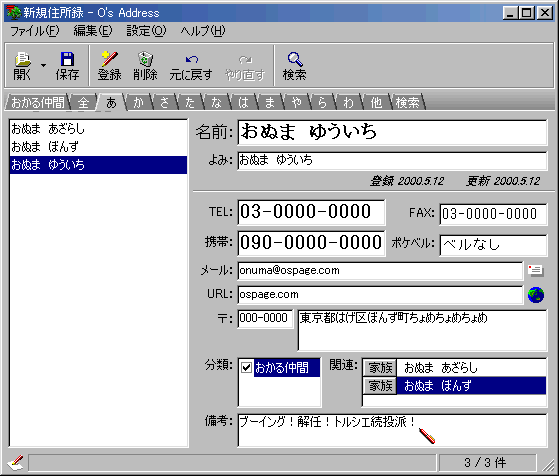This screenshot has width=559, height=476.
Task: Click the 備考 notes text field
Action: [x=392, y=430]
